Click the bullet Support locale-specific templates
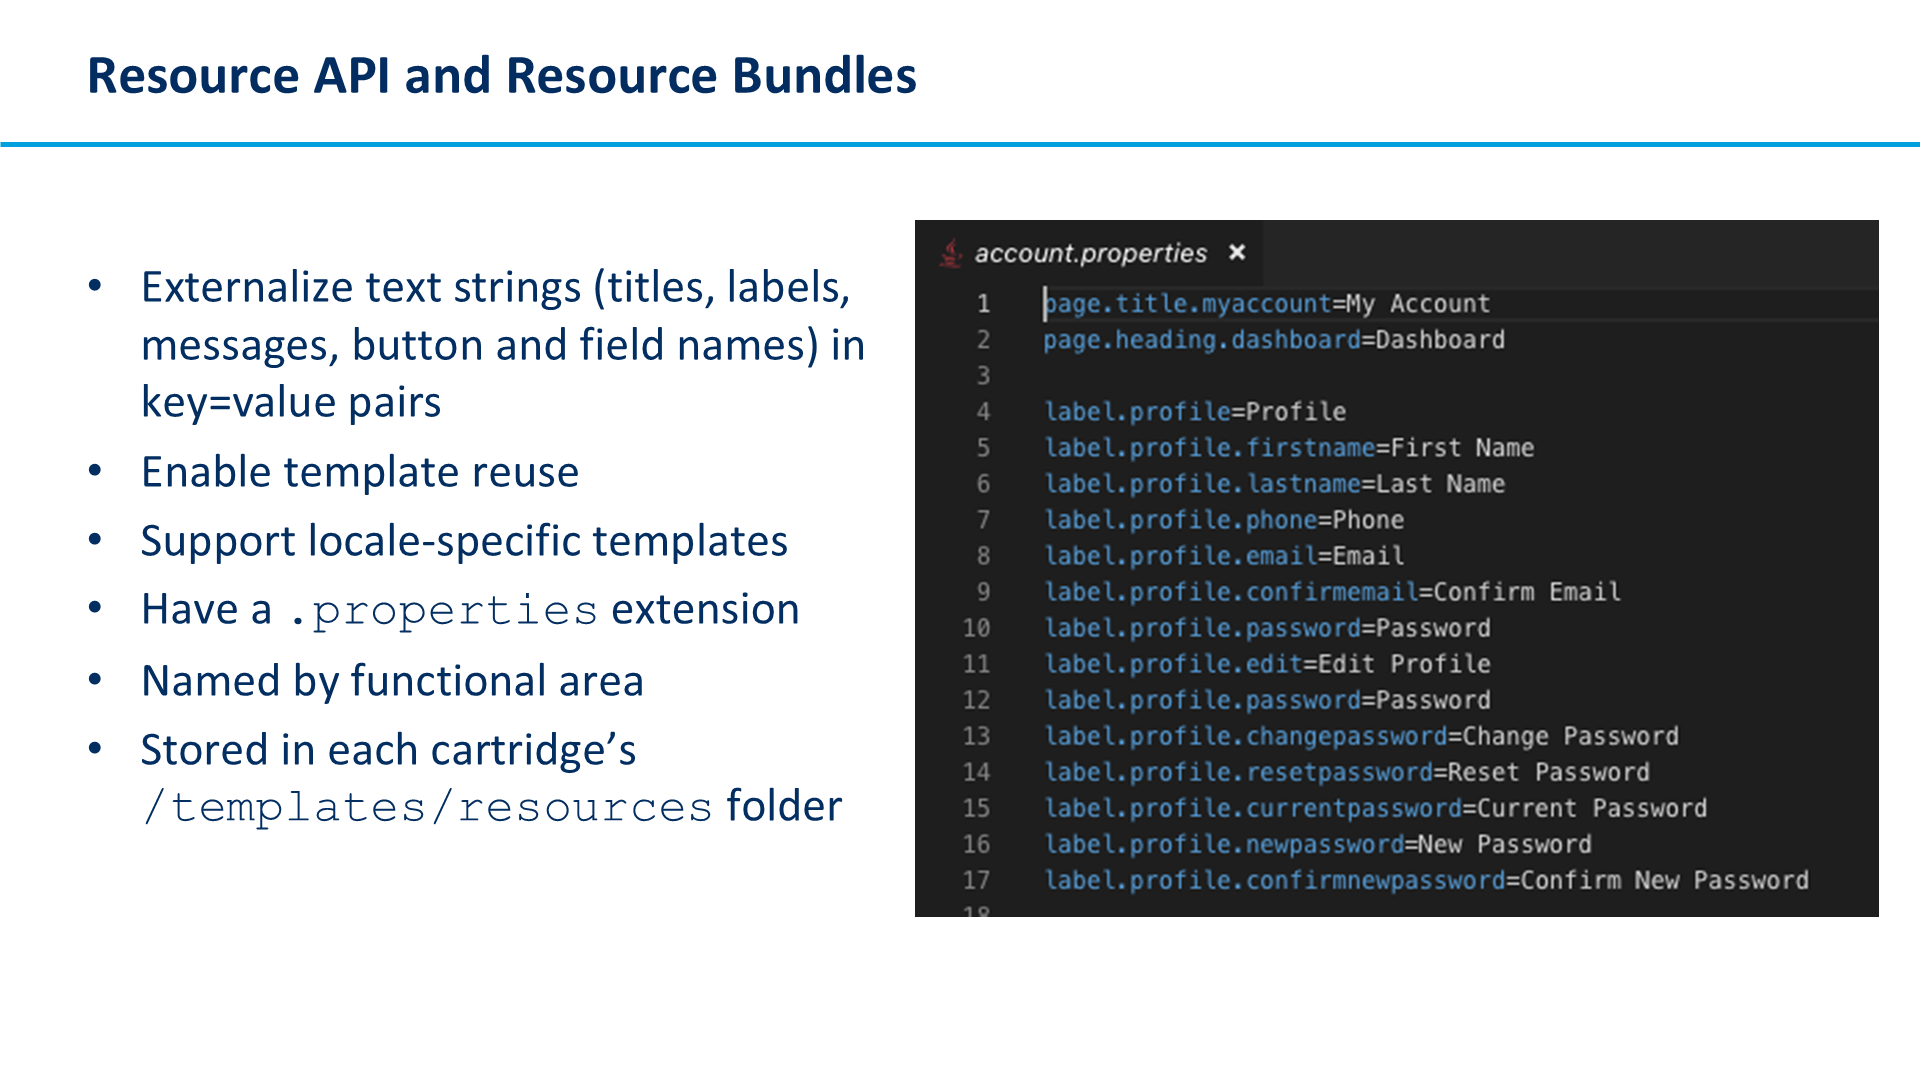Viewport: 1920px width, 1080px height. 464,541
